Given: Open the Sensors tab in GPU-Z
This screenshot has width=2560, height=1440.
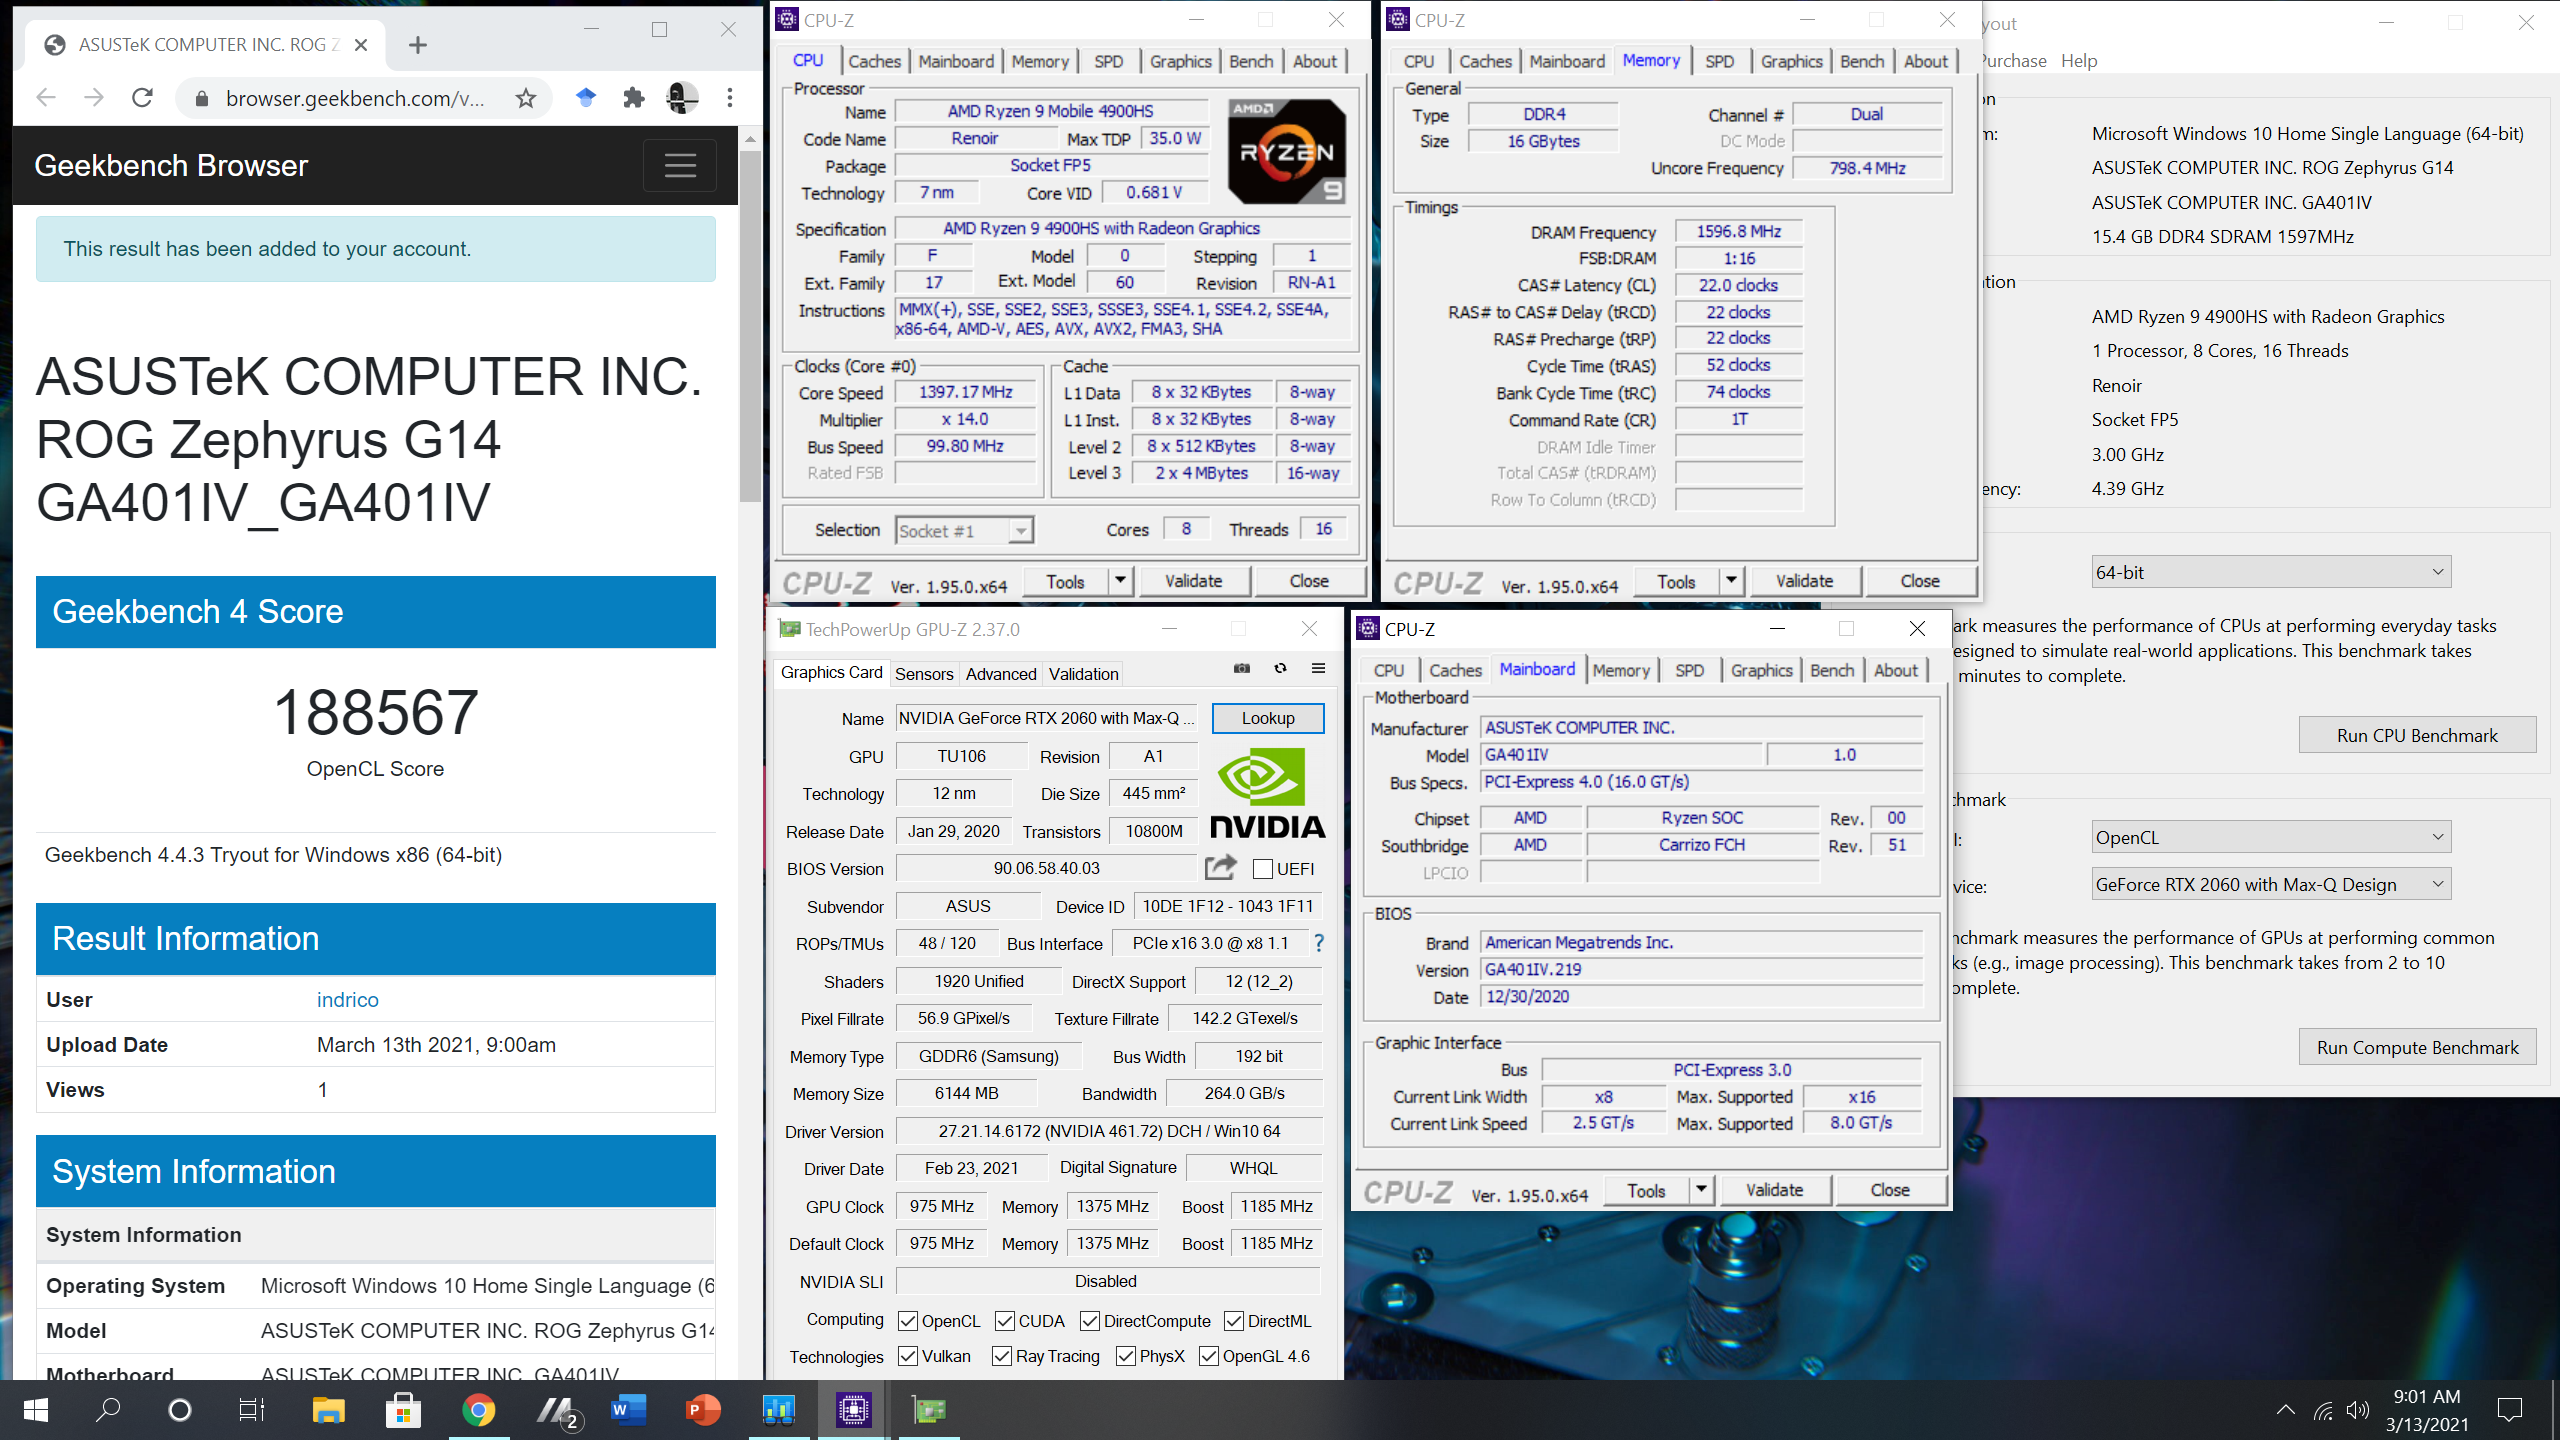Looking at the screenshot, I should click(924, 673).
